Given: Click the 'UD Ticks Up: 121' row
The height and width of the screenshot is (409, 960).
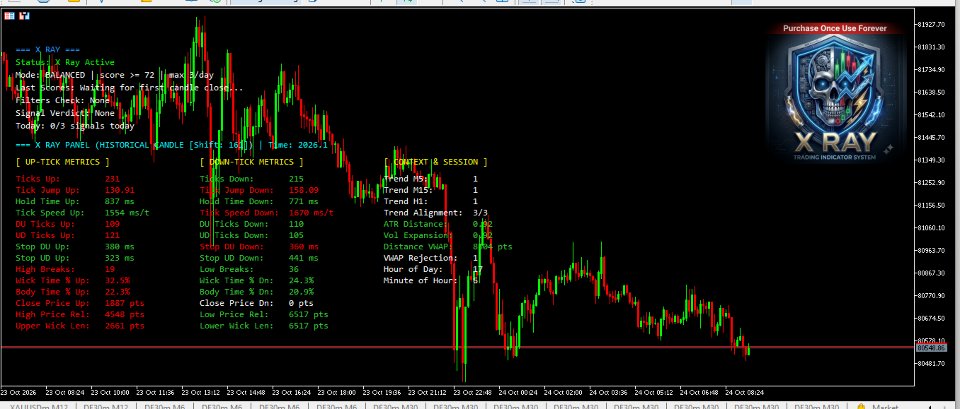Looking at the screenshot, I should point(67,235).
